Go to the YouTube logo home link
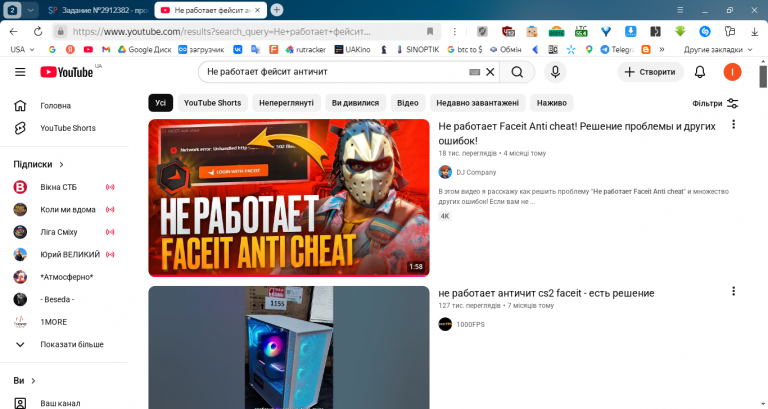This screenshot has height=409, width=768. (x=67, y=72)
